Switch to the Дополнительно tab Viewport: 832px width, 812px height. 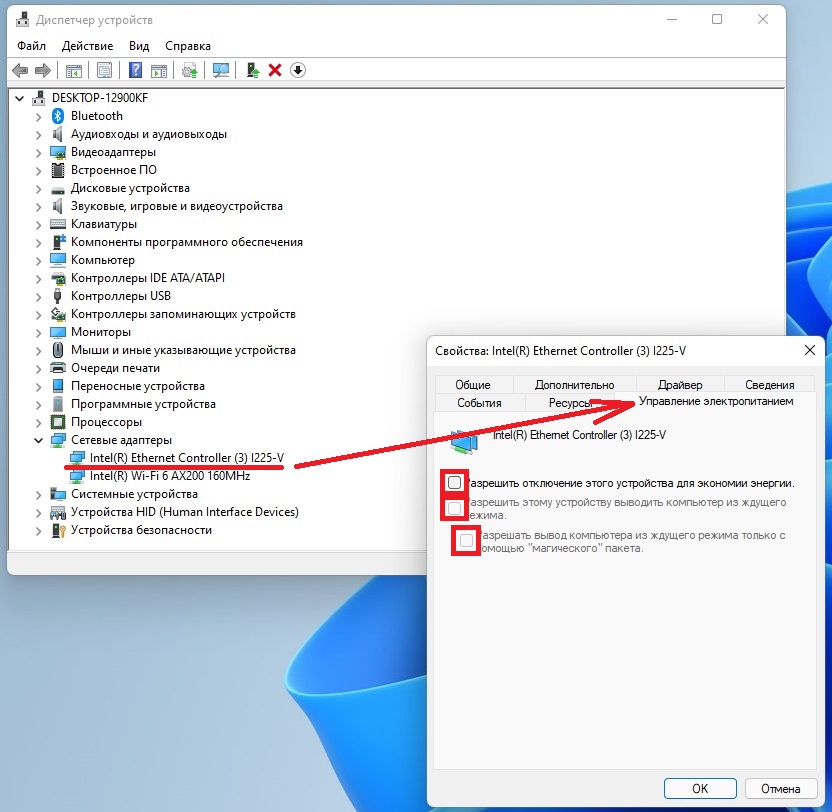[575, 385]
